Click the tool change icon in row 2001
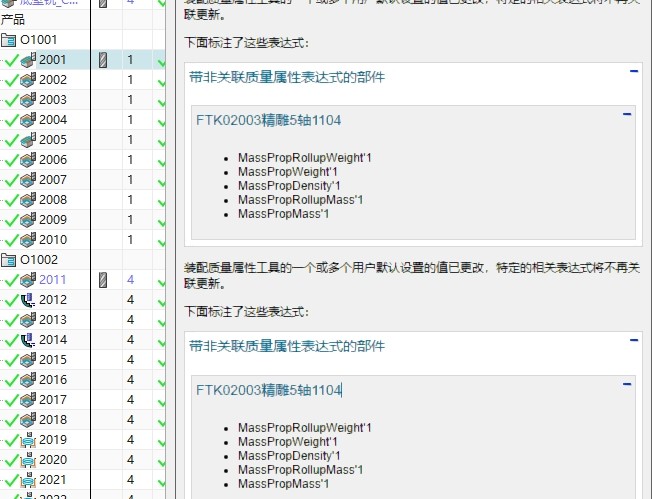This screenshot has height=499, width=652. click(103, 60)
